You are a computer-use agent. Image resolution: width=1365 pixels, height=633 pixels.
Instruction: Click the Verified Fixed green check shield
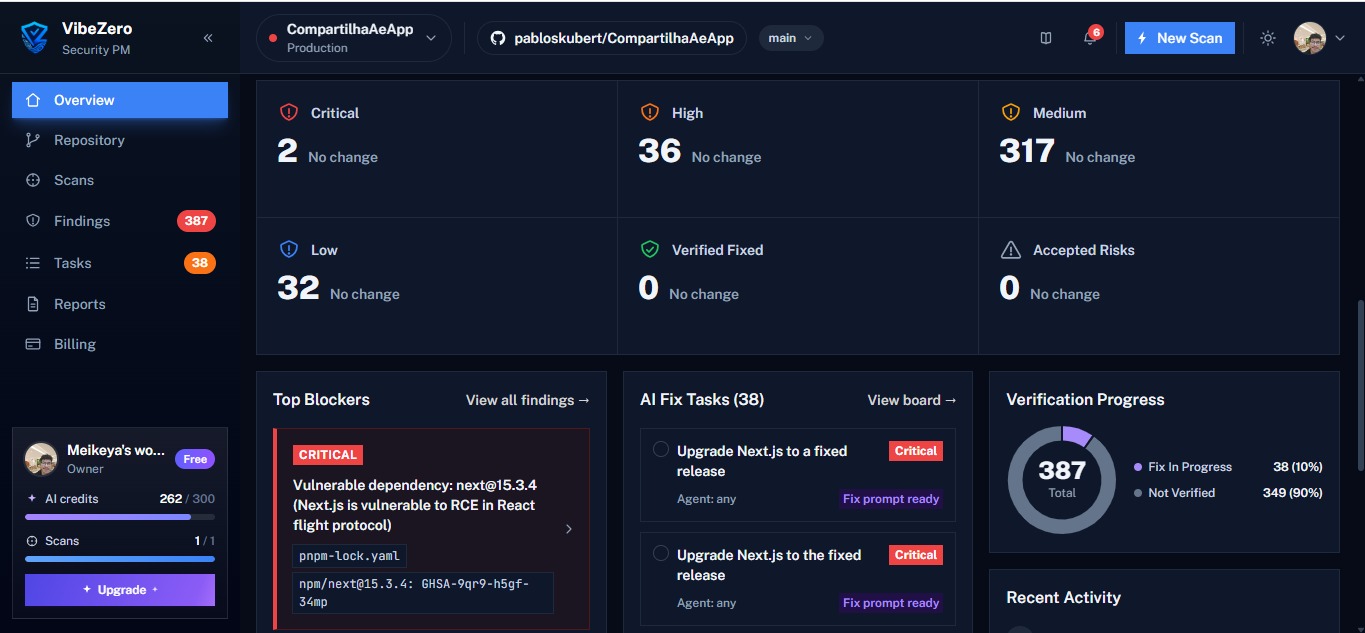[x=650, y=250]
